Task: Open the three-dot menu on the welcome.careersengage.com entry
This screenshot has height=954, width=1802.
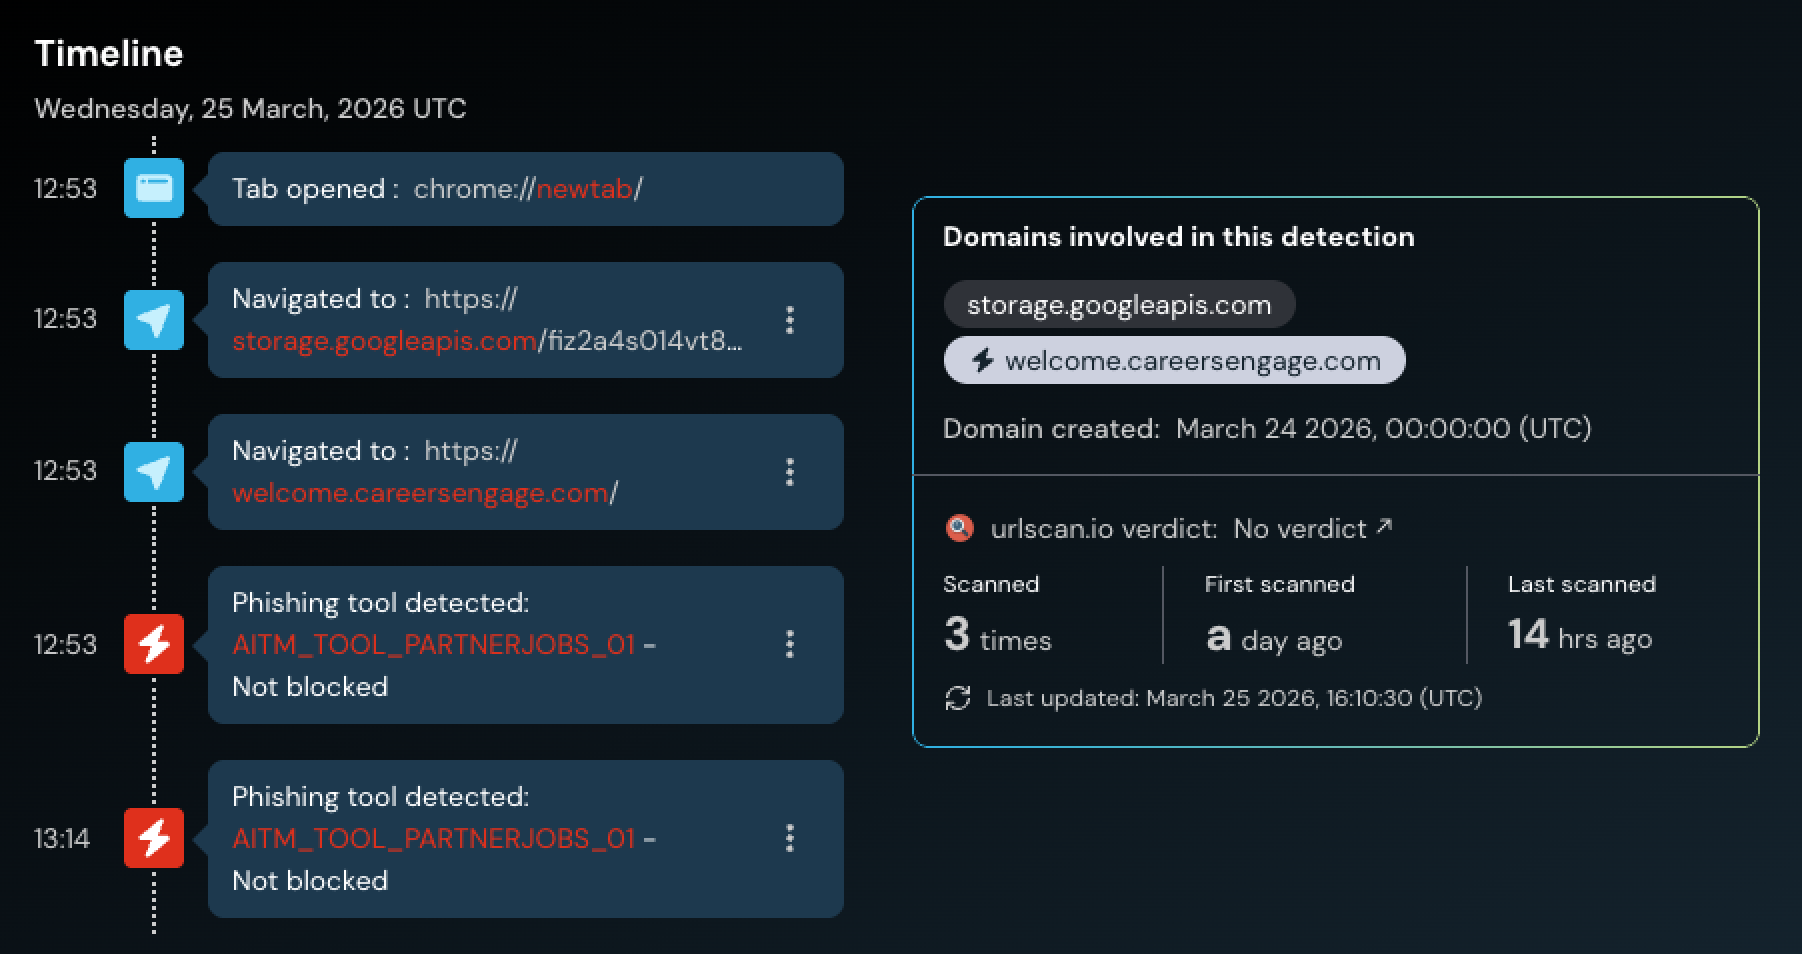Action: point(790,472)
